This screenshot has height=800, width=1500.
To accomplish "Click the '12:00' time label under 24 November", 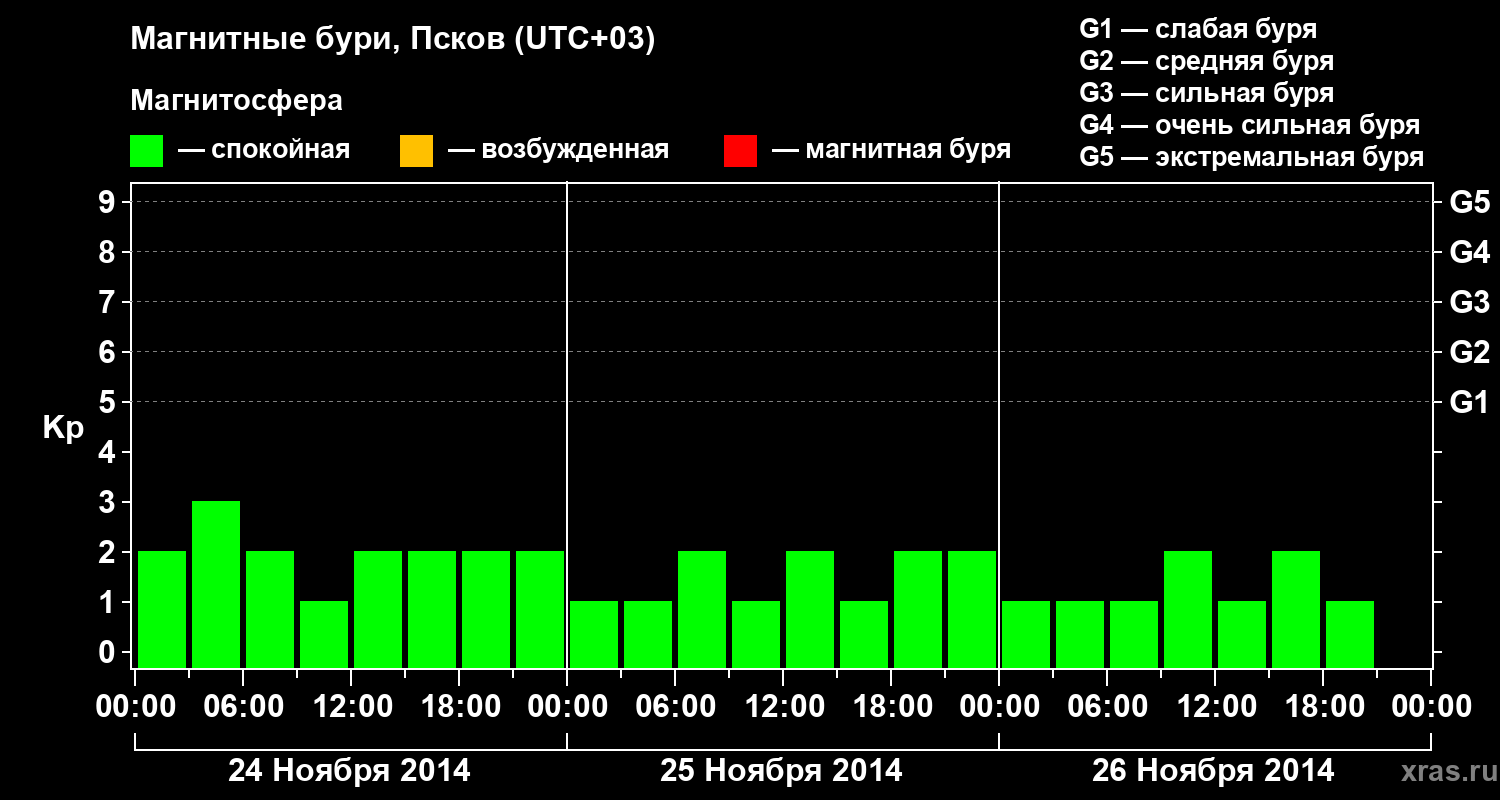I will [x=352, y=706].
